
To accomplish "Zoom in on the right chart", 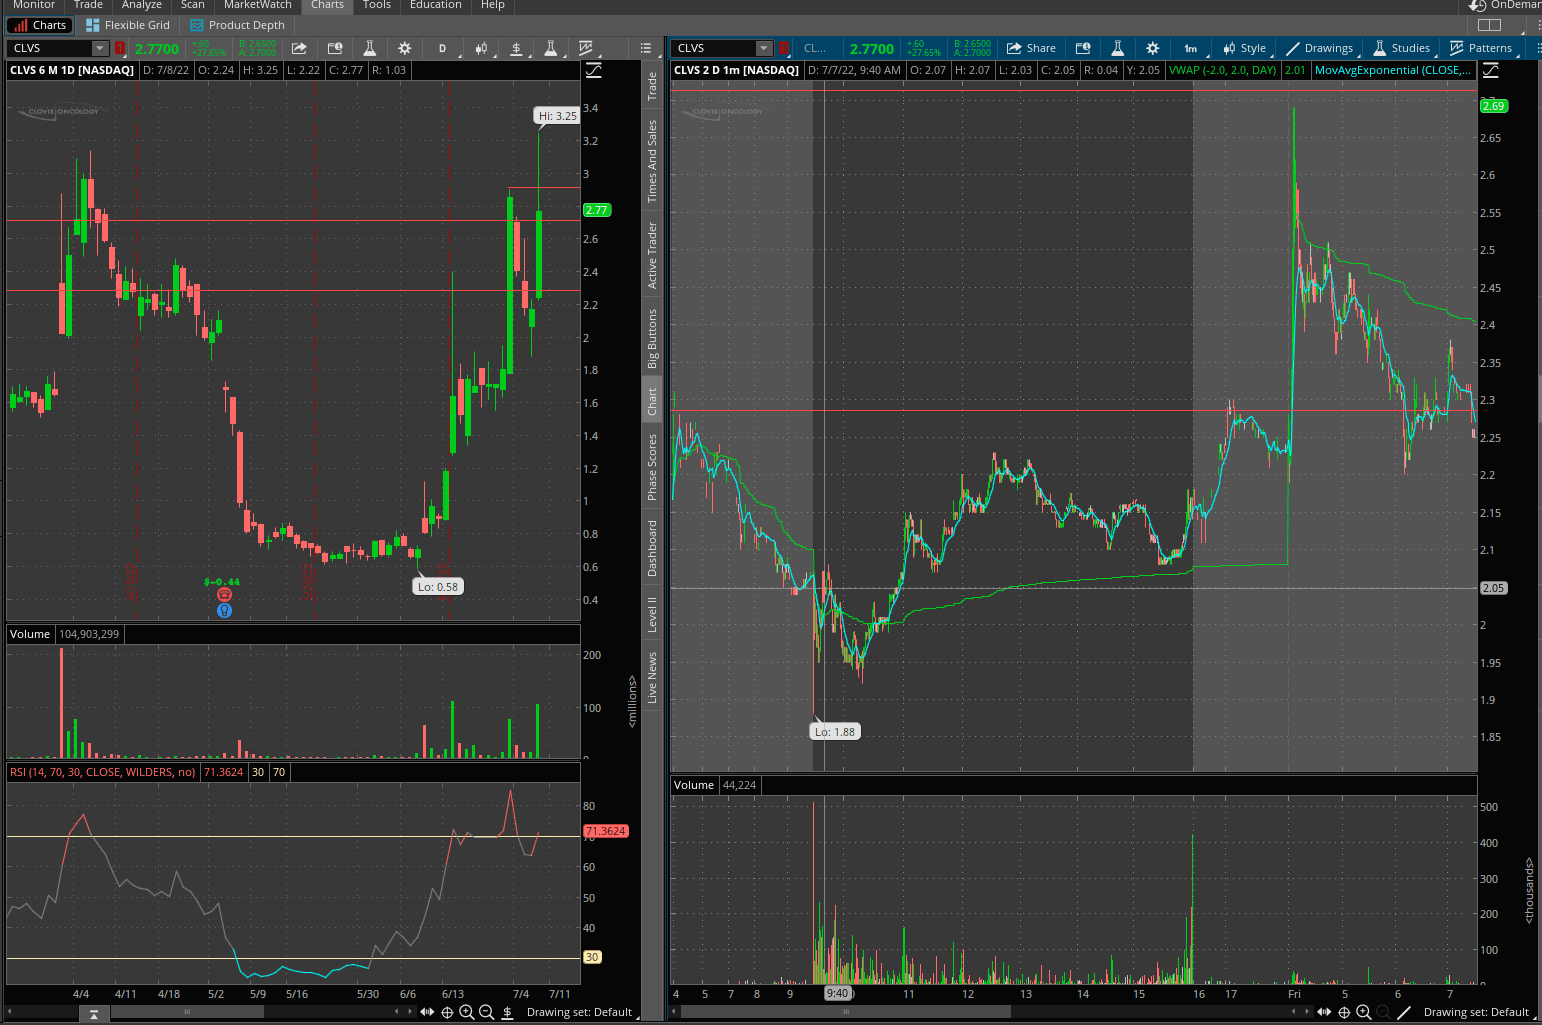I will pos(1363,1012).
